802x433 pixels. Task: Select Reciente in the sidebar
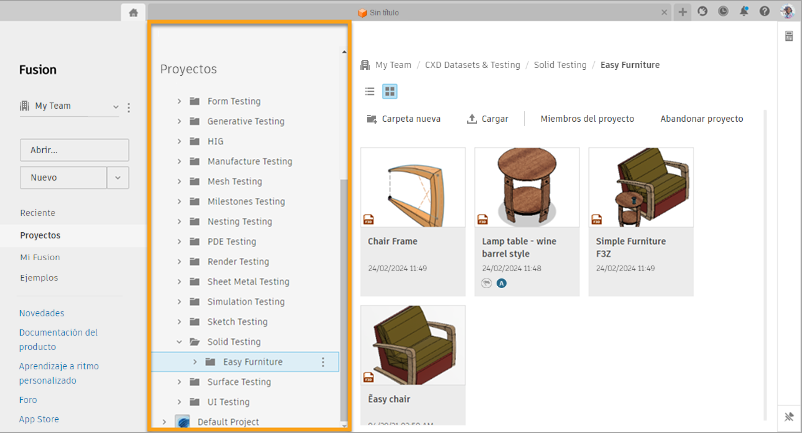tap(38, 213)
